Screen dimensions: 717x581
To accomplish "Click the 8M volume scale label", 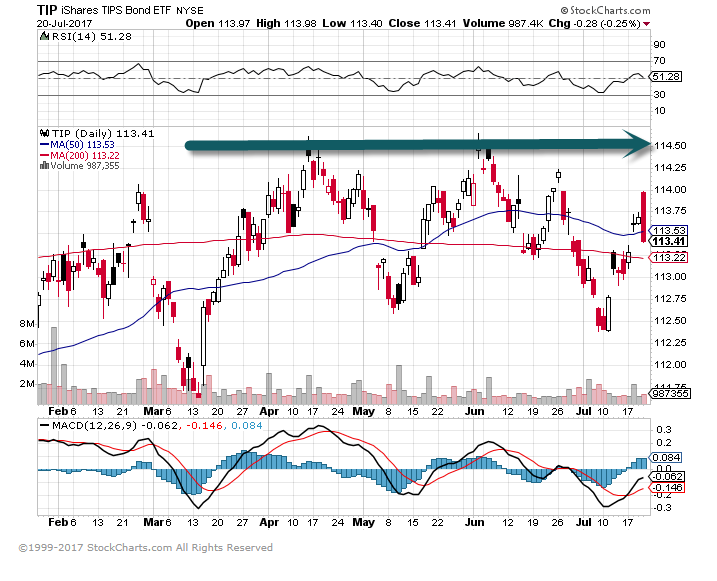I will 27,324.
